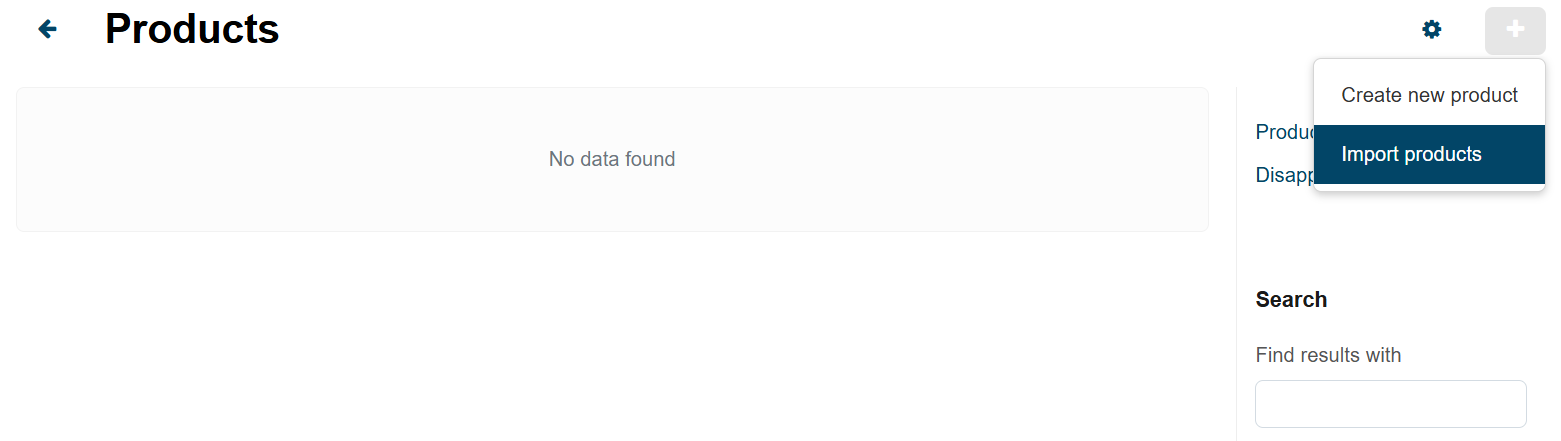Open settings via the gear icon
The image size is (1561, 441).
tap(1432, 30)
